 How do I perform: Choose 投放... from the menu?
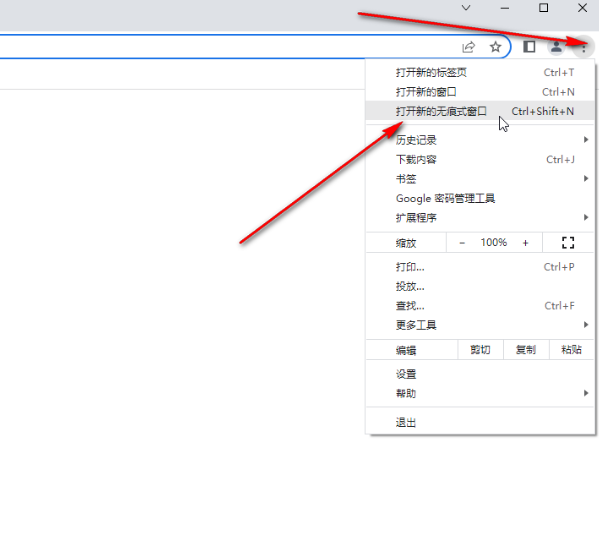(480, 286)
